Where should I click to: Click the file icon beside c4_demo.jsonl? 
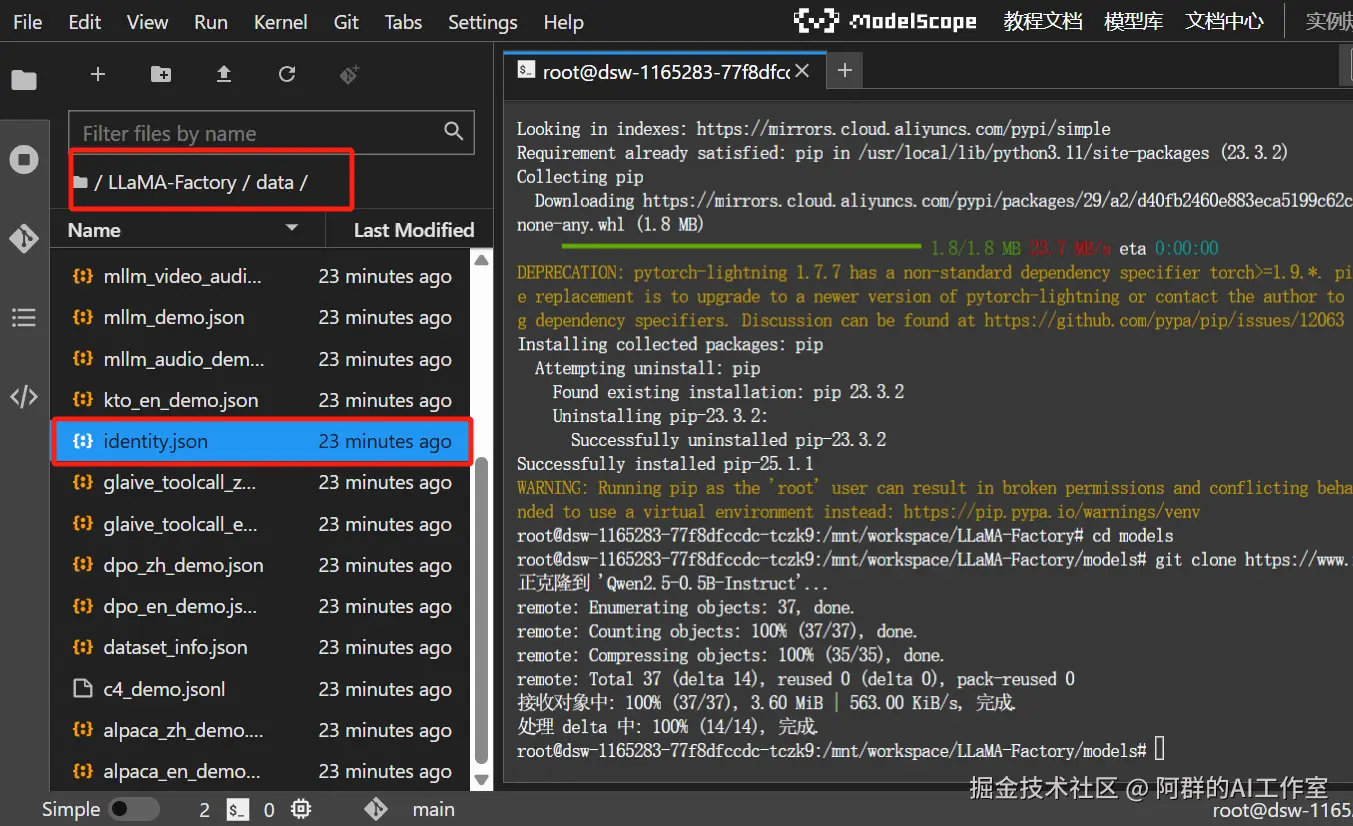point(84,689)
